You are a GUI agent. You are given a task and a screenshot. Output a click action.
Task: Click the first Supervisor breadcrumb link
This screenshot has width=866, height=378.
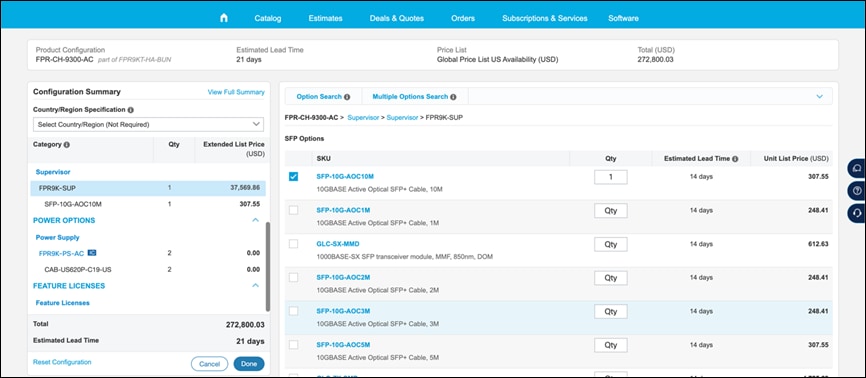pyautogui.click(x=363, y=118)
